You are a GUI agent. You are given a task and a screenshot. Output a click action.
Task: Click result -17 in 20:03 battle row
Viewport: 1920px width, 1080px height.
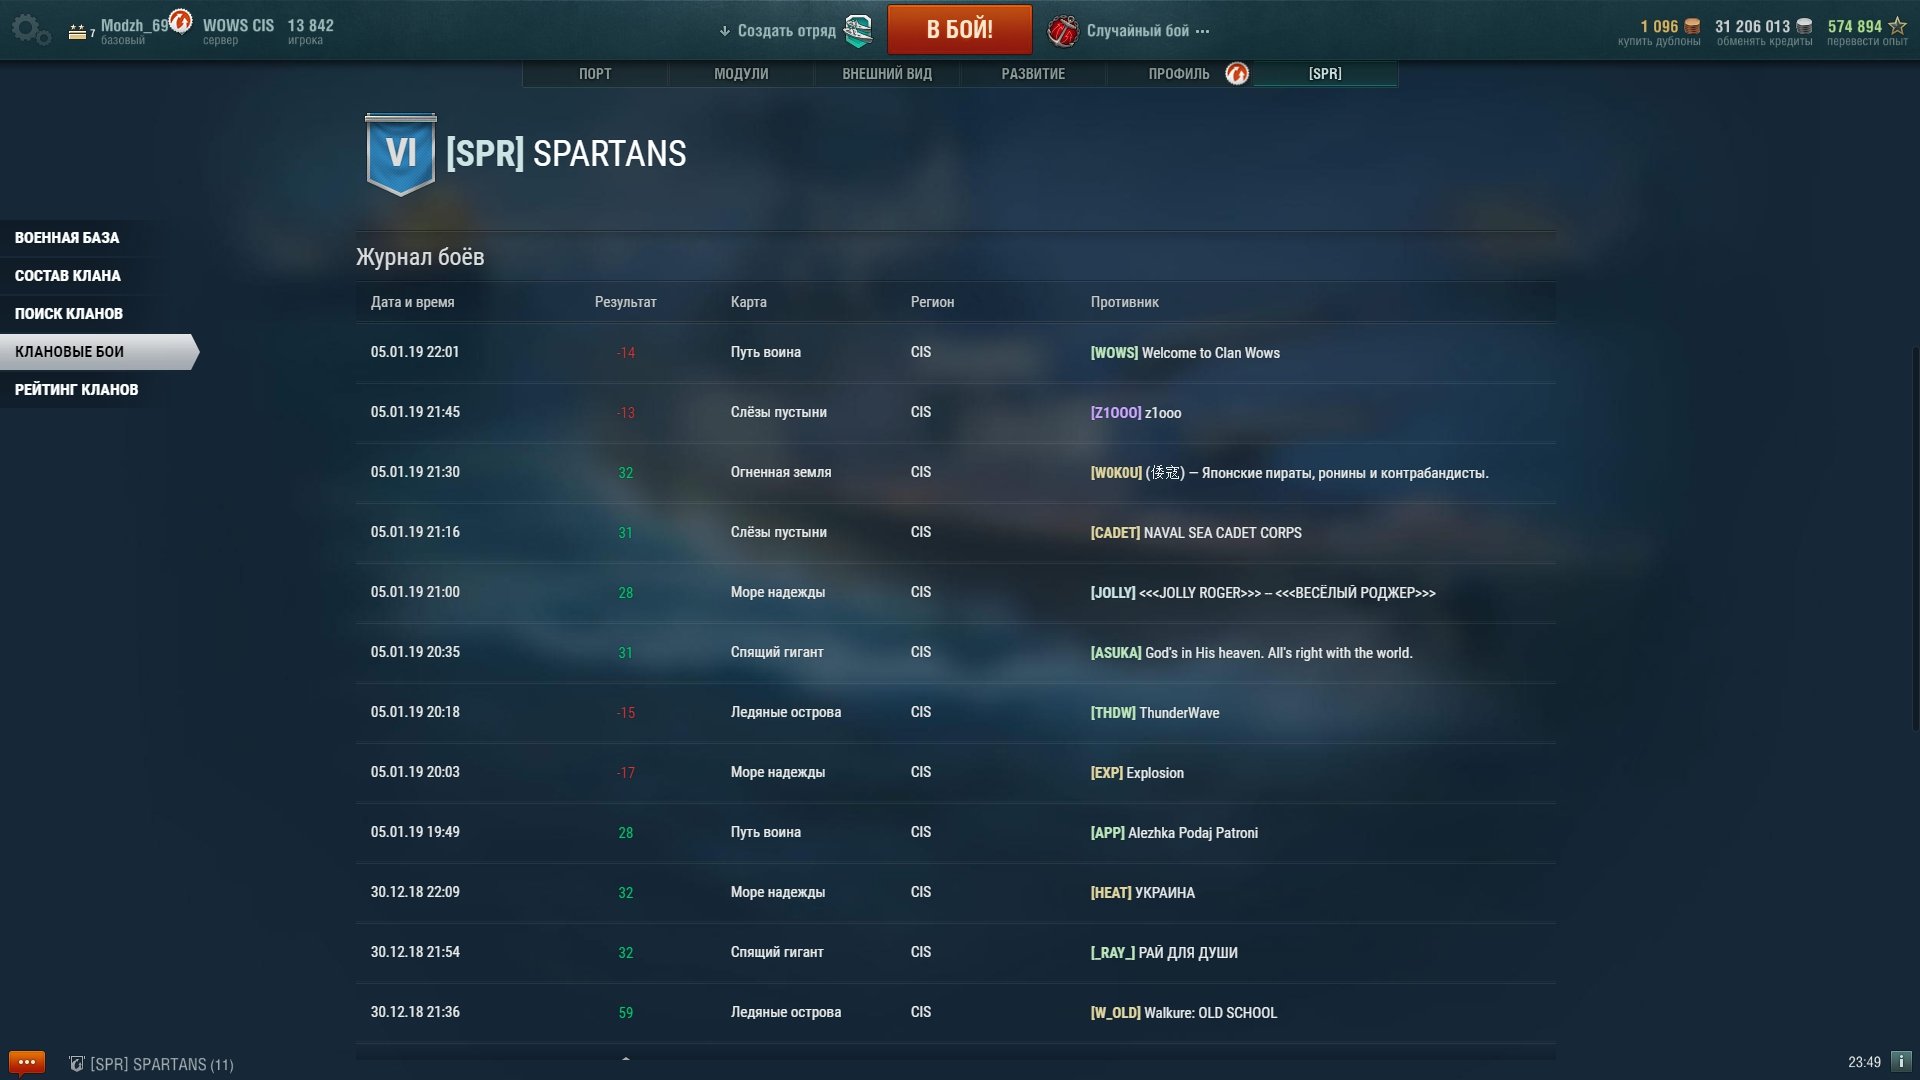coord(625,773)
